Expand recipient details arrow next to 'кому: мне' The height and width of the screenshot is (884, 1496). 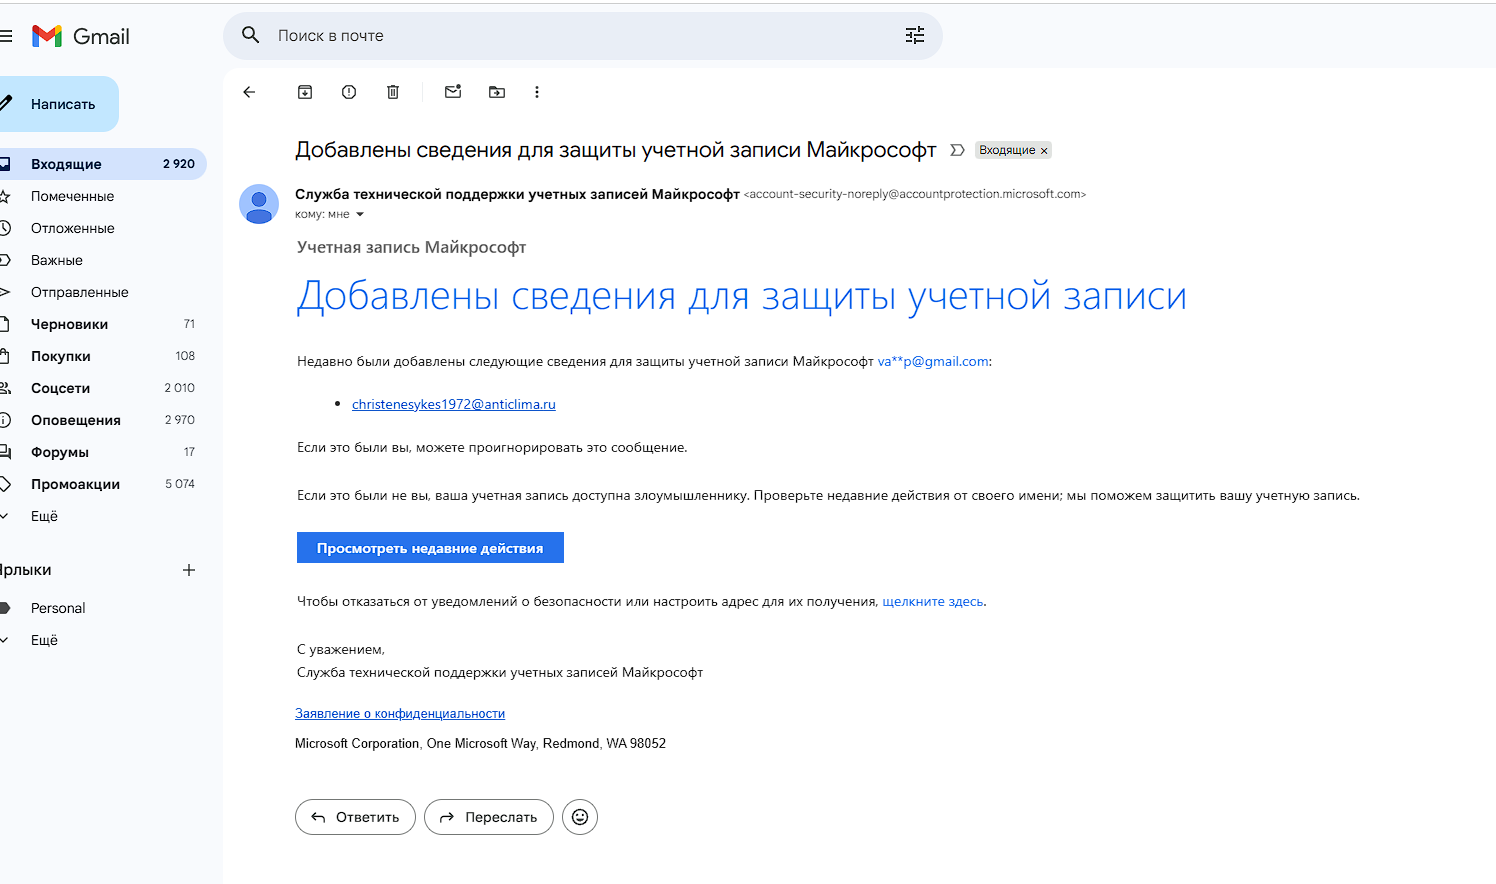pyautogui.click(x=360, y=214)
